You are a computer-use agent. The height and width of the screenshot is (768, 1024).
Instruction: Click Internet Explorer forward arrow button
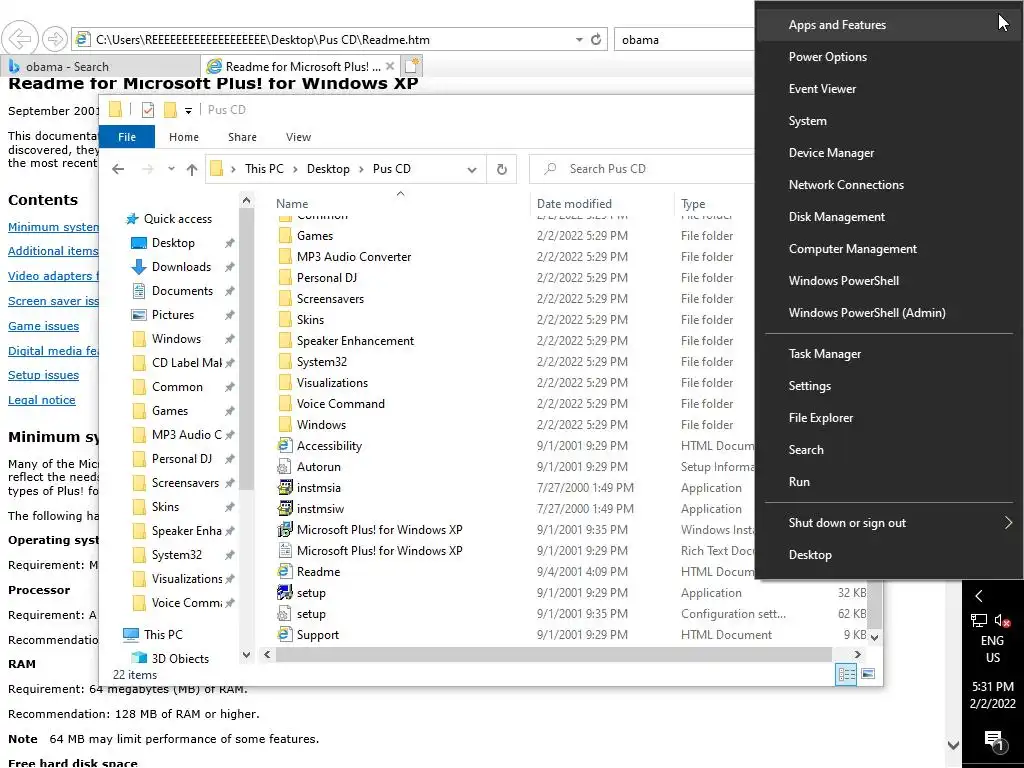point(55,39)
